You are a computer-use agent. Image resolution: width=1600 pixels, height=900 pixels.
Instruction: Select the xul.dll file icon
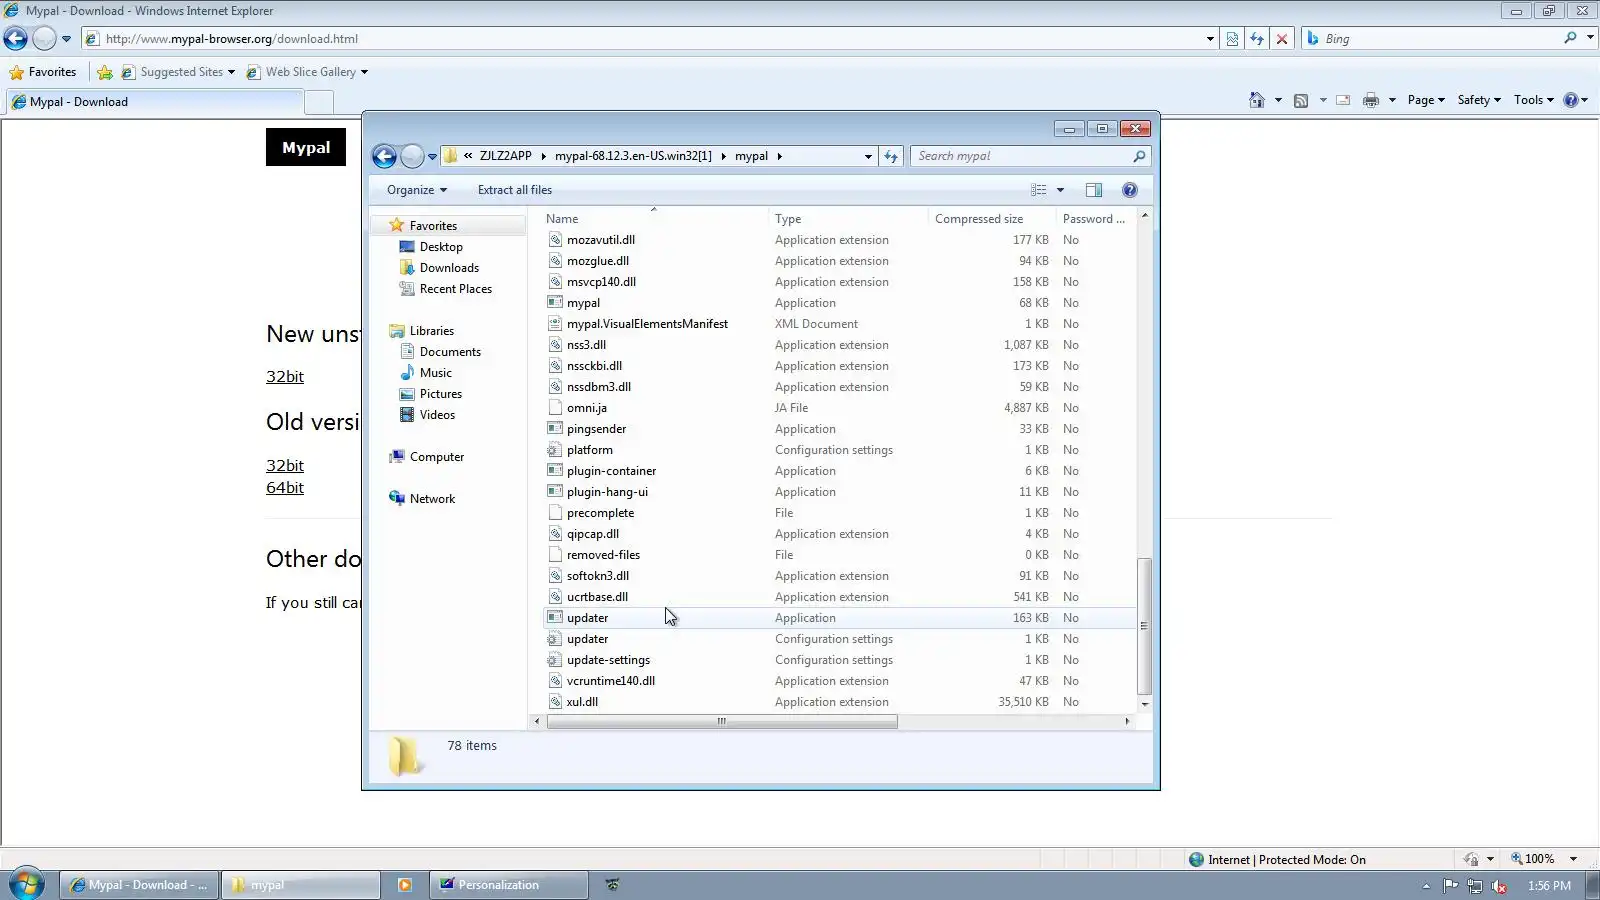pyautogui.click(x=555, y=702)
